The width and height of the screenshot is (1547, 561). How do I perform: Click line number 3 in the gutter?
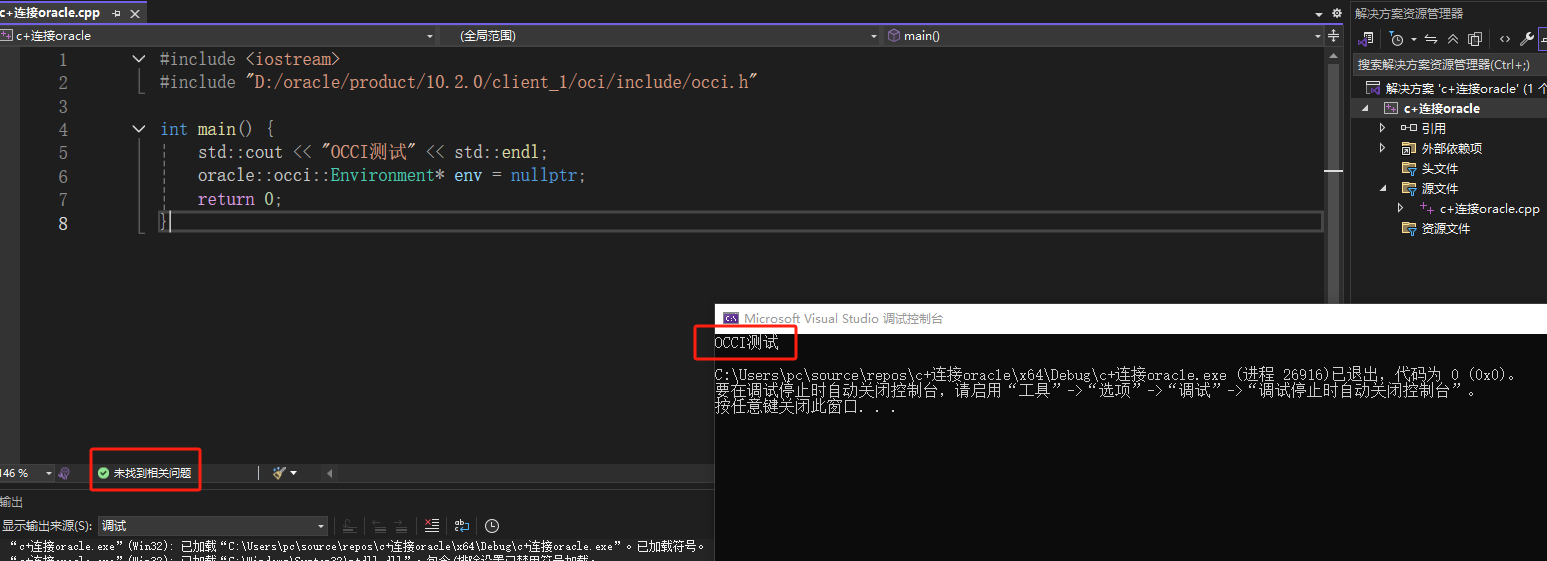tap(63, 106)
